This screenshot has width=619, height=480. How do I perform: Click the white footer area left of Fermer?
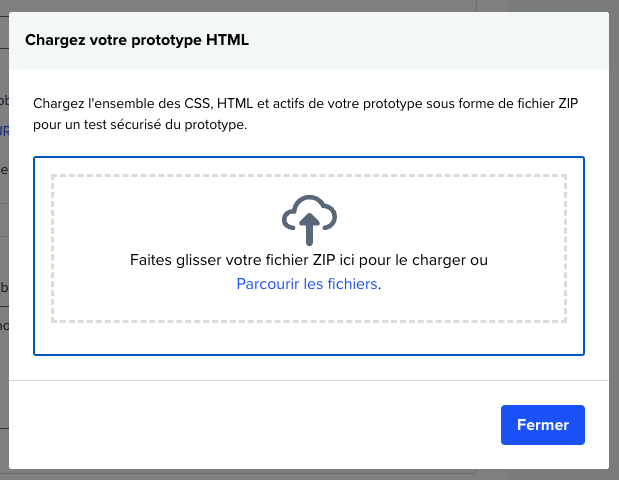[250, 425]
